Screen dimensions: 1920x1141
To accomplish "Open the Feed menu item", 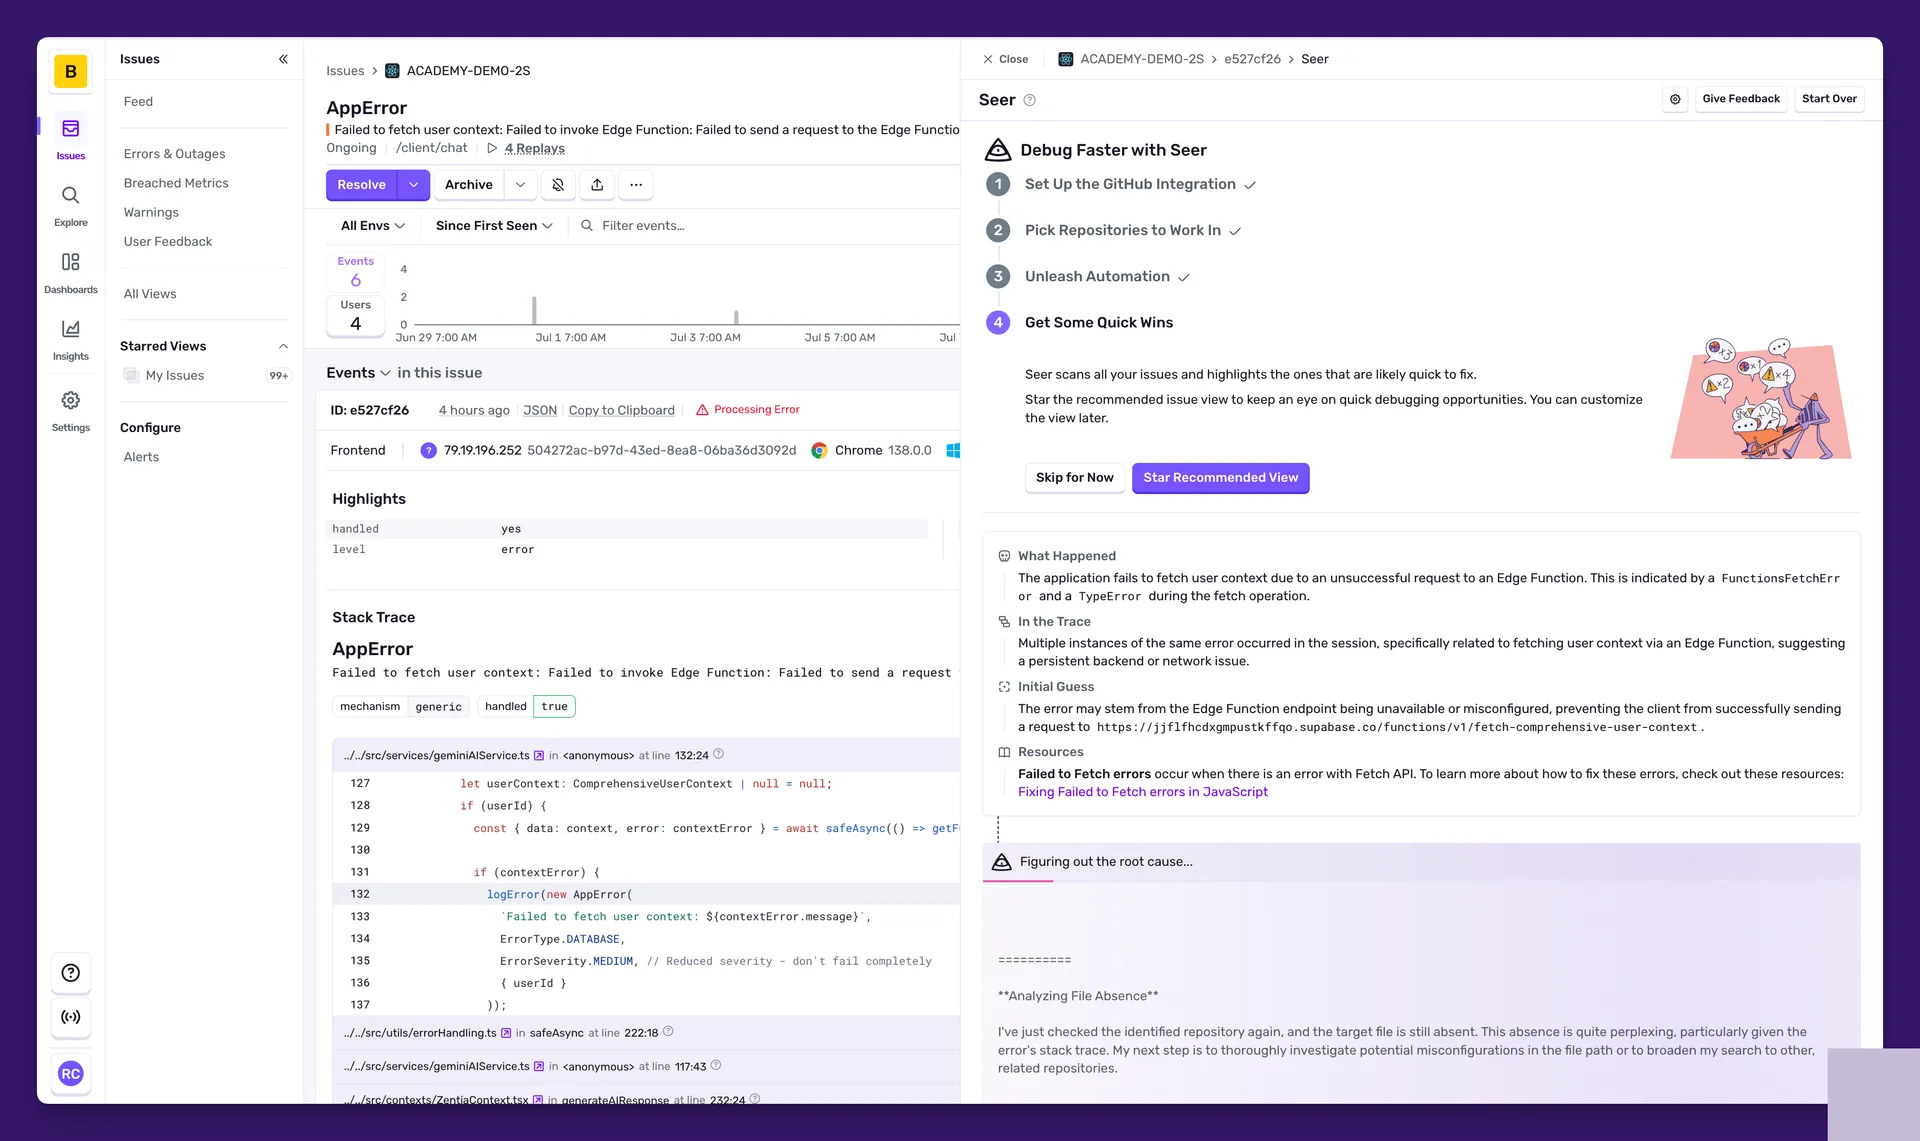I will [x=138, y=101].
